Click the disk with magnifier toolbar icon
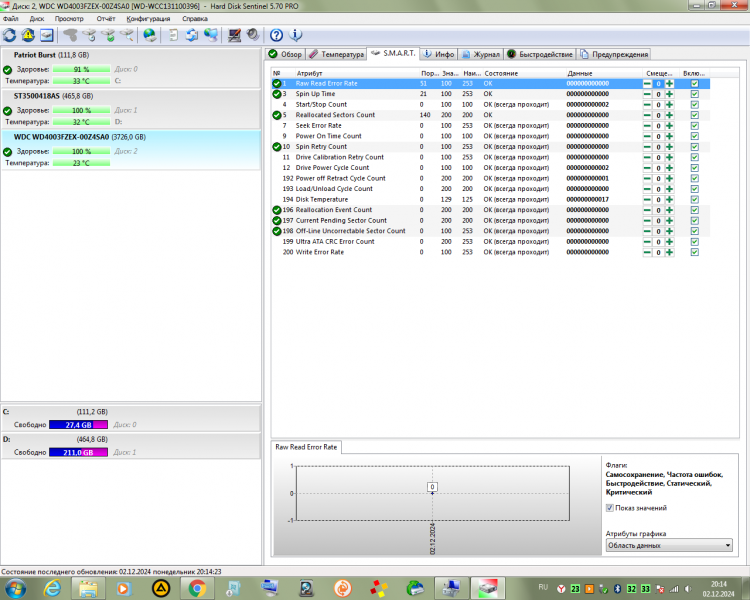750x600 pixels. (x=127, y=35)
